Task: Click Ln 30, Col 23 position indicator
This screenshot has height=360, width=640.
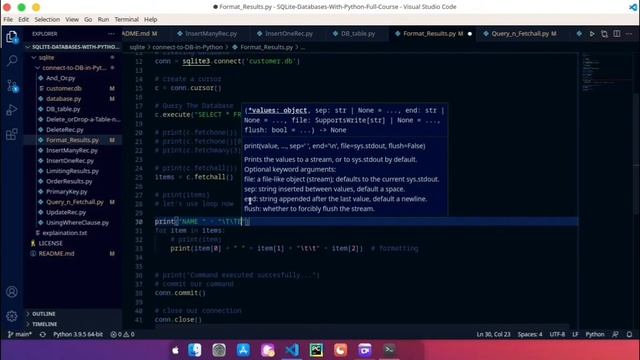Action: click(493, 334)
